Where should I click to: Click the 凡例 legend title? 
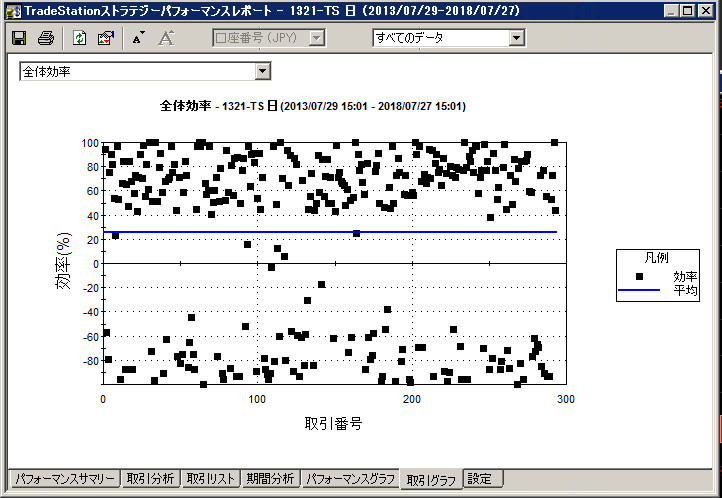coord(657,257)
